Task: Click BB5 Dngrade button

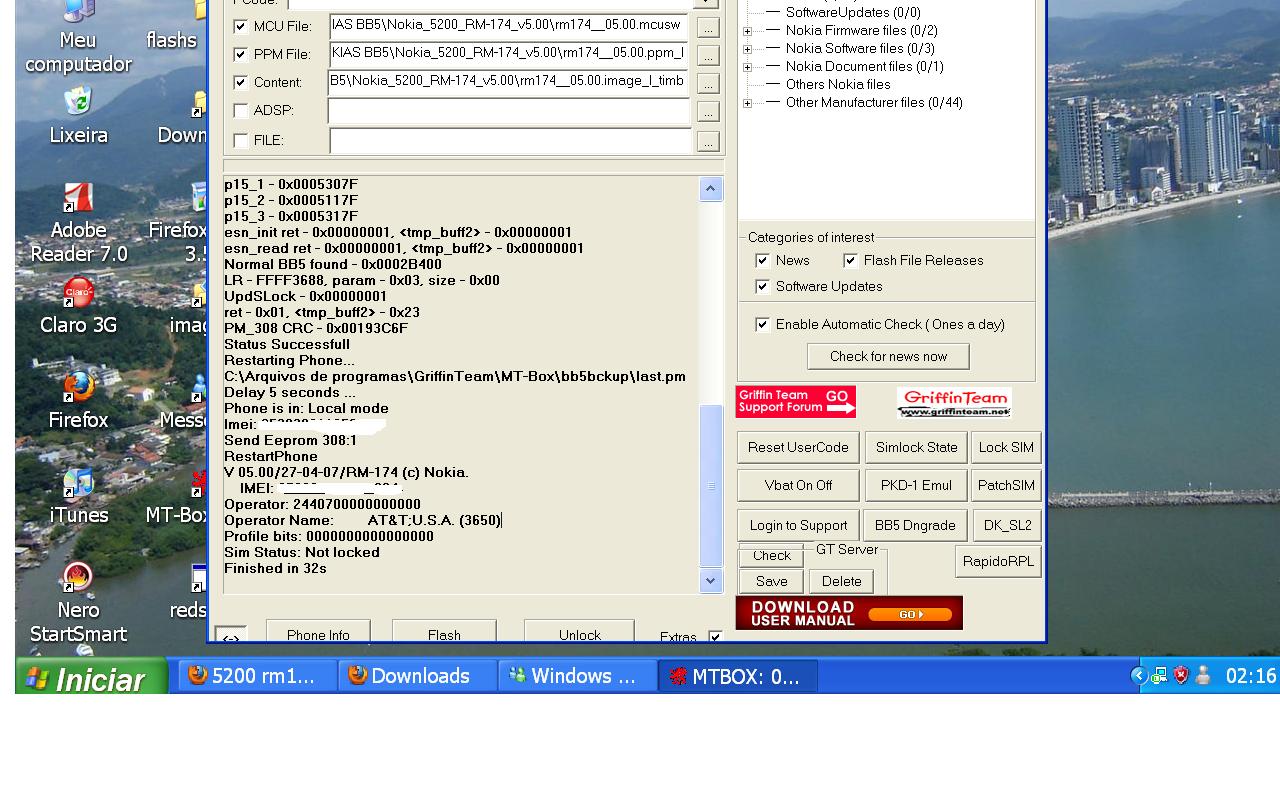Action: pos(915,525)
